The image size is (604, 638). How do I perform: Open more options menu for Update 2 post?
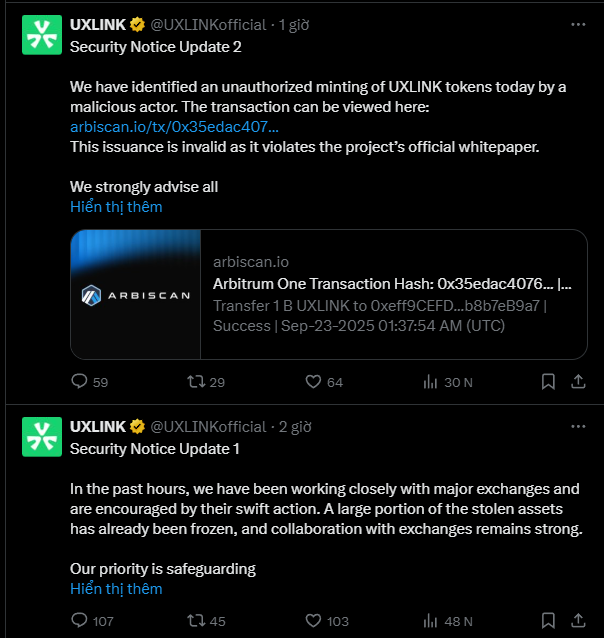pyautogui.click(x=578, y=24)
